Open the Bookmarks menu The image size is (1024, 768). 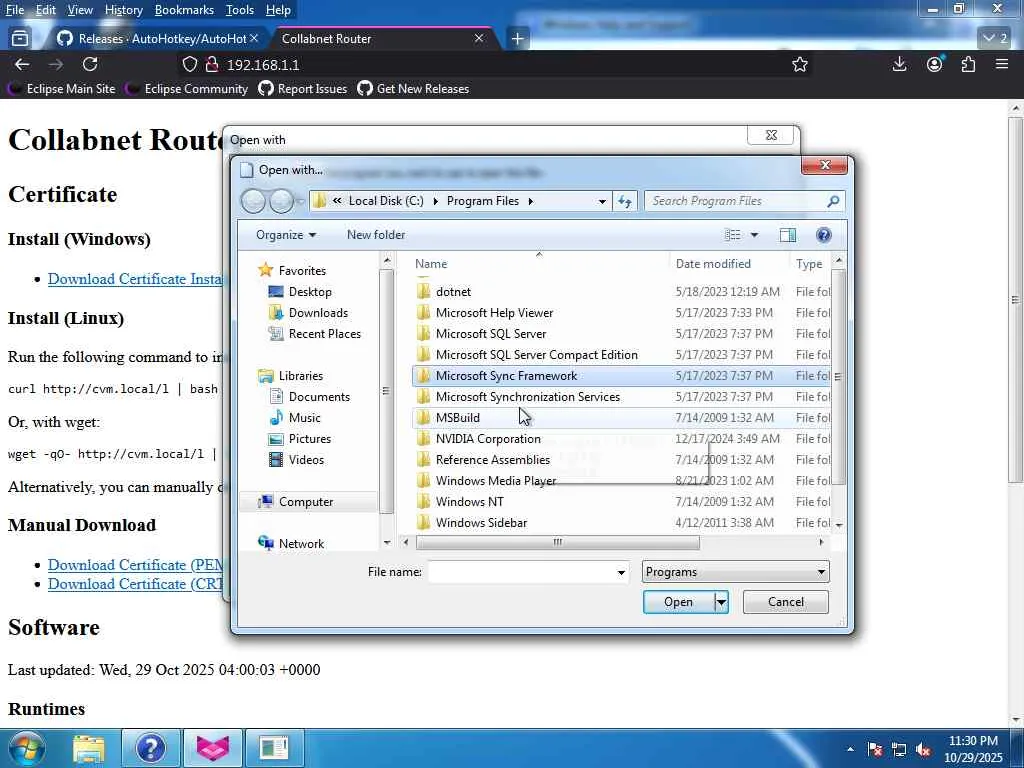184,10
